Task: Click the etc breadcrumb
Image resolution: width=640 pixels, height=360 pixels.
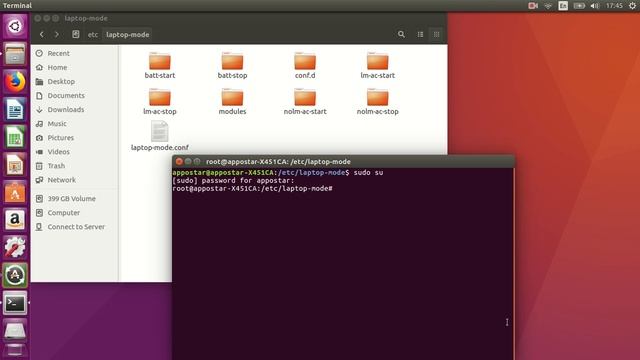Action: point(93,35)
